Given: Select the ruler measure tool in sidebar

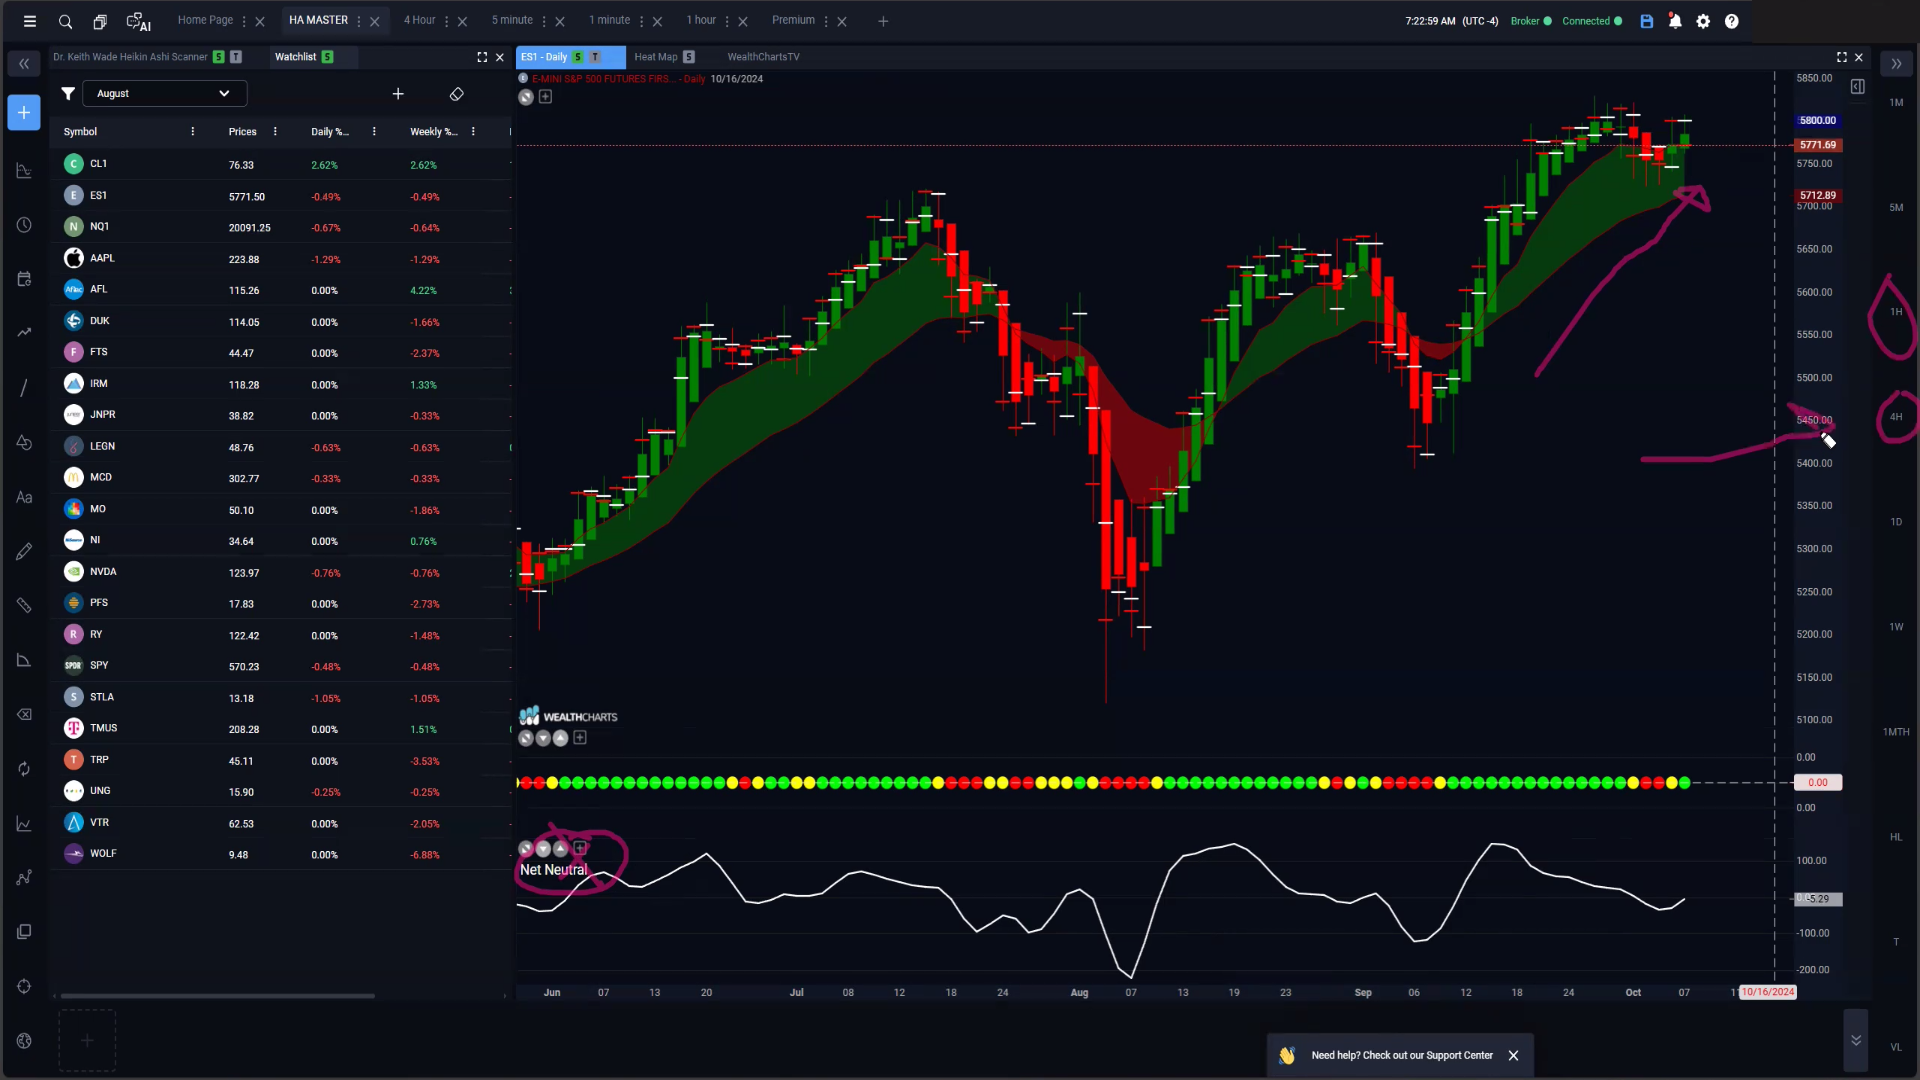Looking at the screenshot, I should click(x=24, y=605).
